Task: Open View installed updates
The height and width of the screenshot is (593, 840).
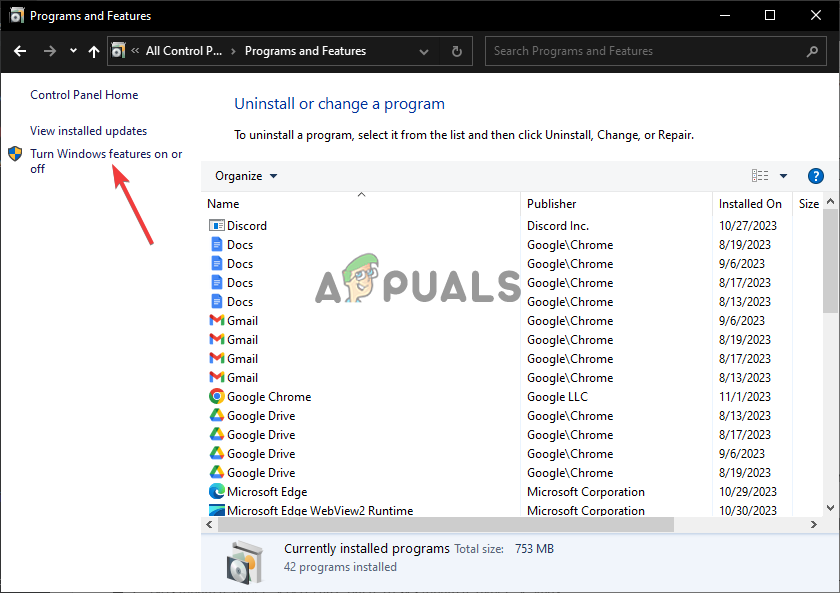Action: pos(88,130)
